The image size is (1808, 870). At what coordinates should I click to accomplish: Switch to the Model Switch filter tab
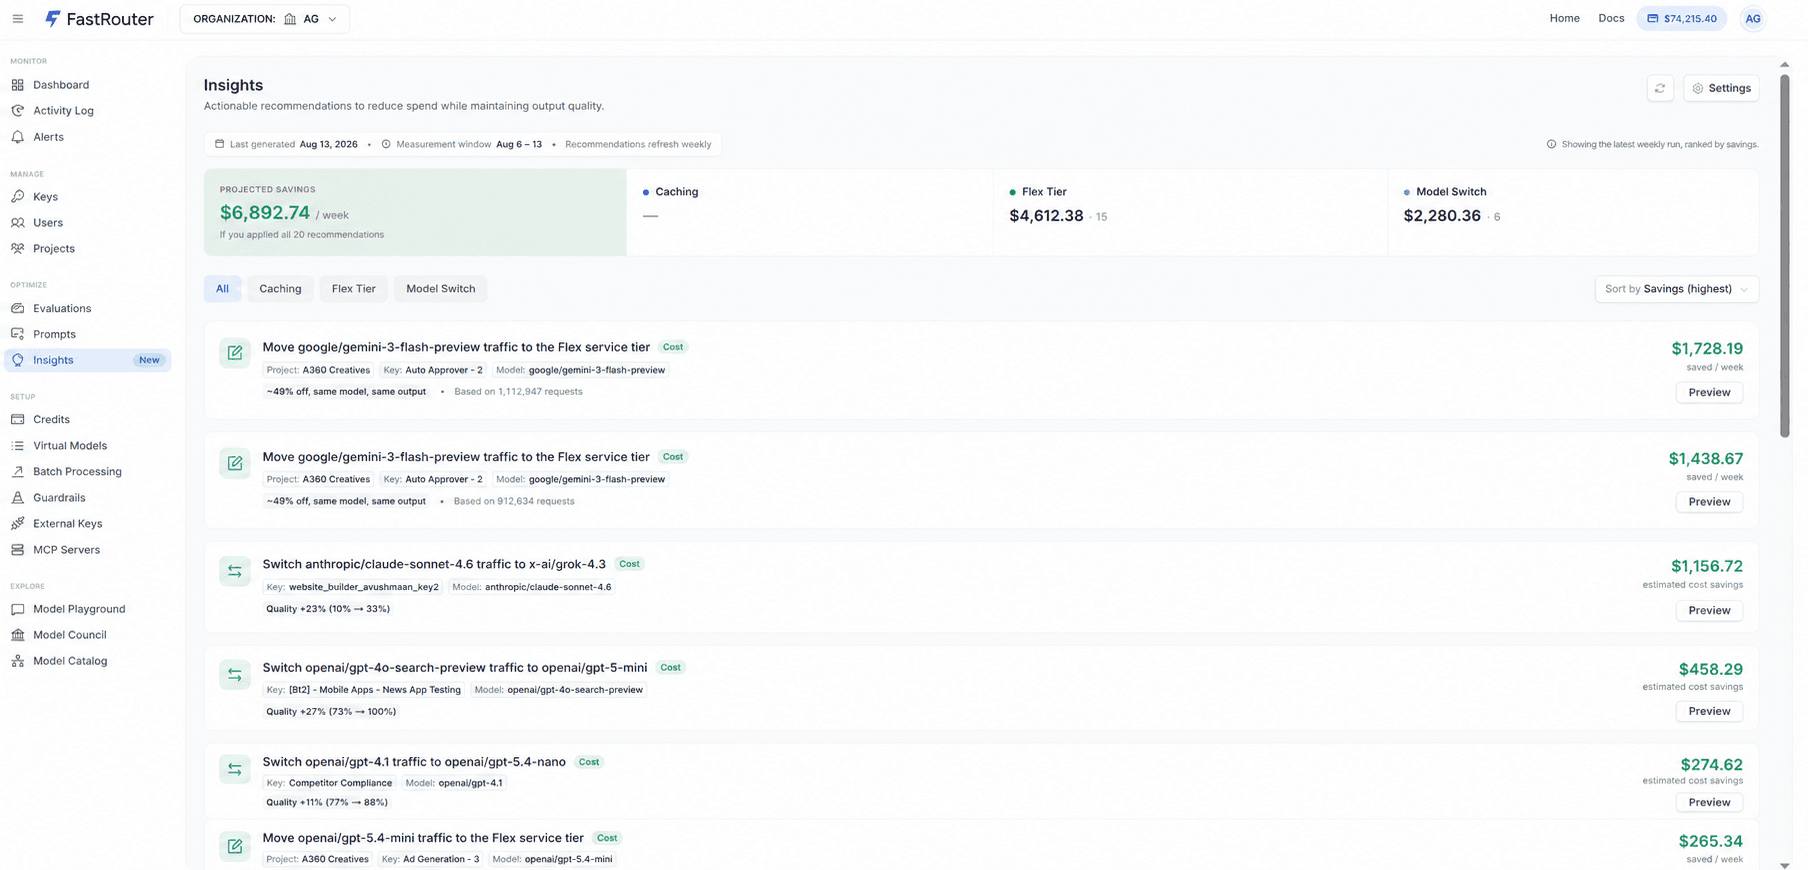[441, 289]
